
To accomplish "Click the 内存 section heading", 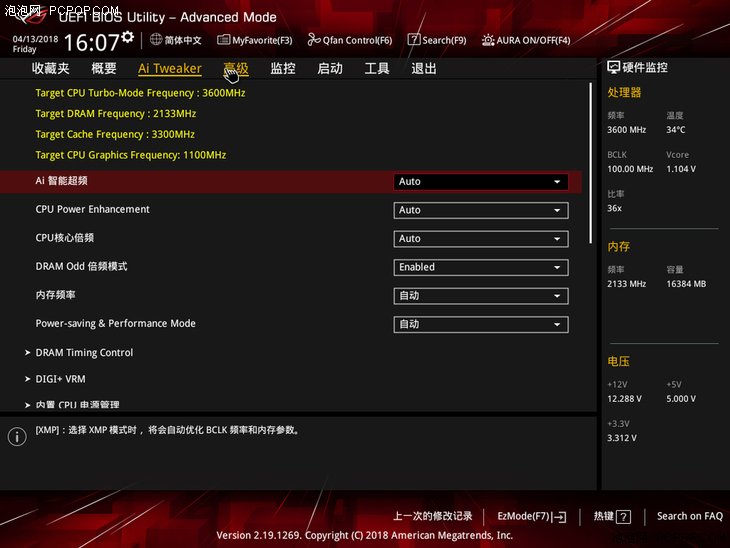I will coord(618,247).
